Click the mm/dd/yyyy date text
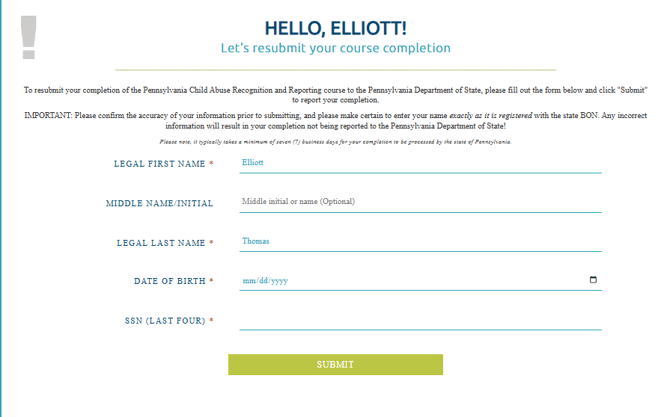The width and height of the screenshot is (670, 417). point(265,281)
